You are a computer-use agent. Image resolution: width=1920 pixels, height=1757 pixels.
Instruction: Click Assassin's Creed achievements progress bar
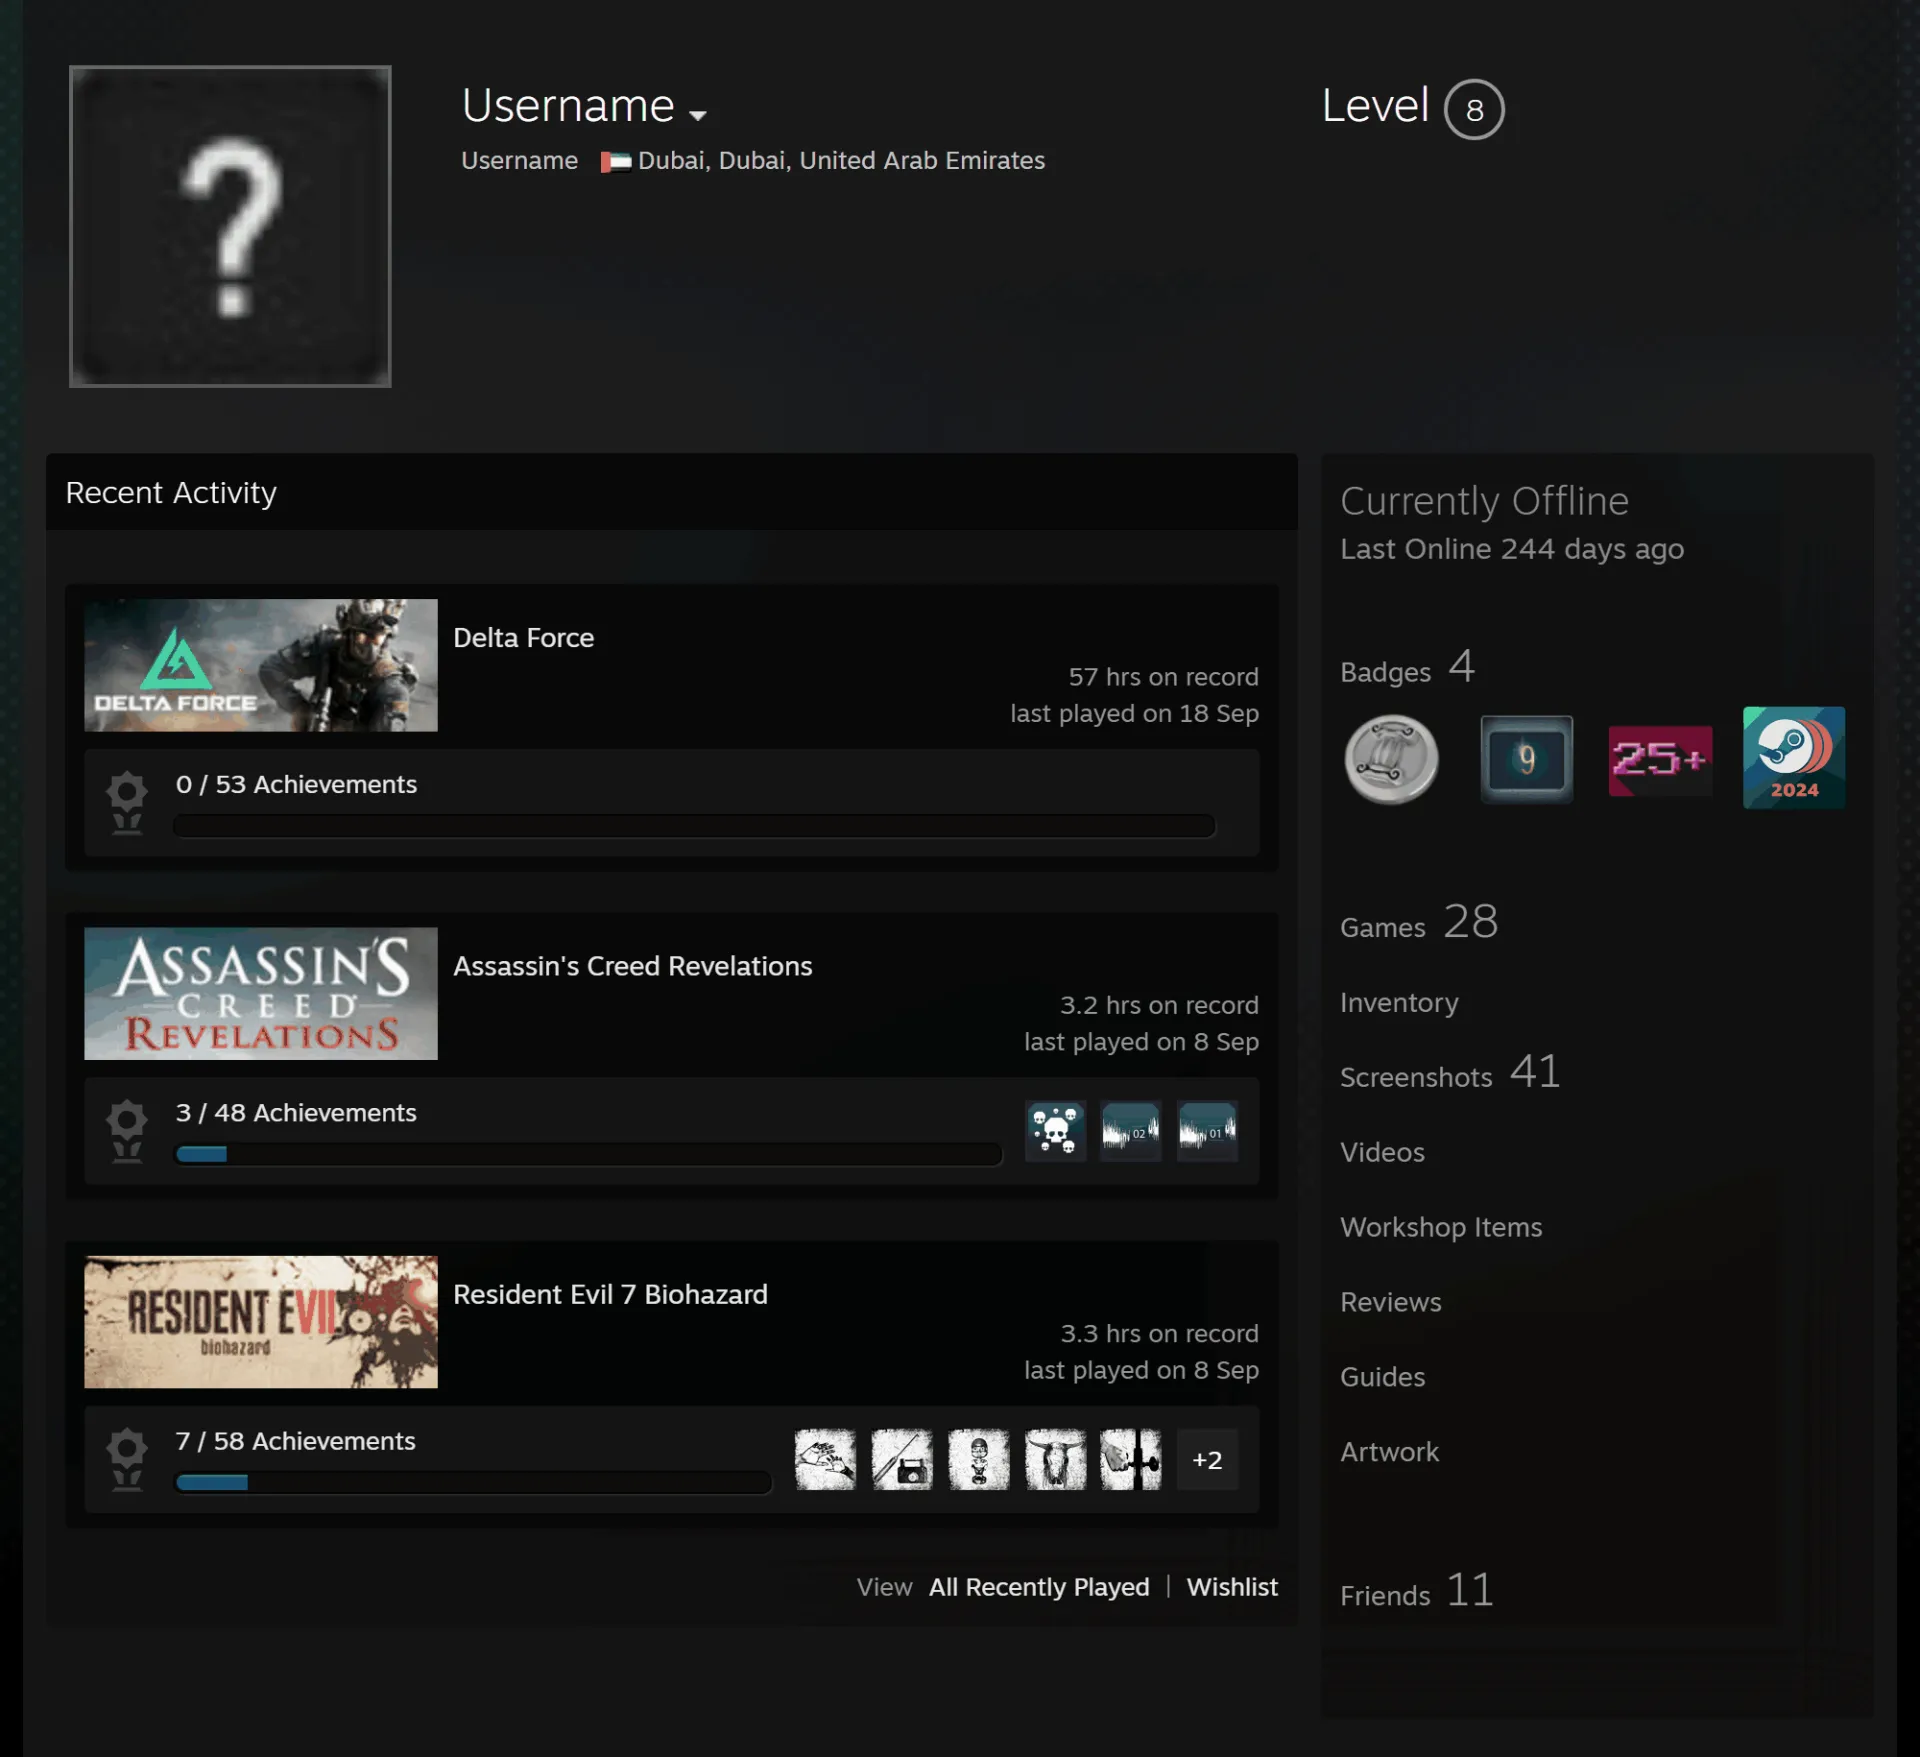[x=588, y=1153]
